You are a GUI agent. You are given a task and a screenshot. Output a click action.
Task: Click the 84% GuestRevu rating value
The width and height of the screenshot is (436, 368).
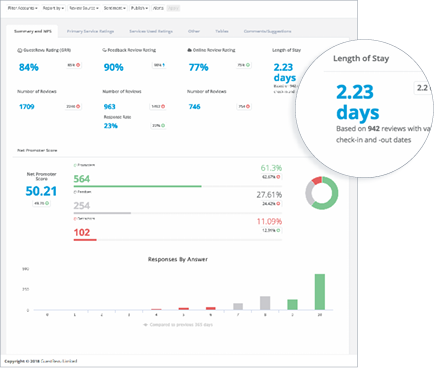[29, 67]
